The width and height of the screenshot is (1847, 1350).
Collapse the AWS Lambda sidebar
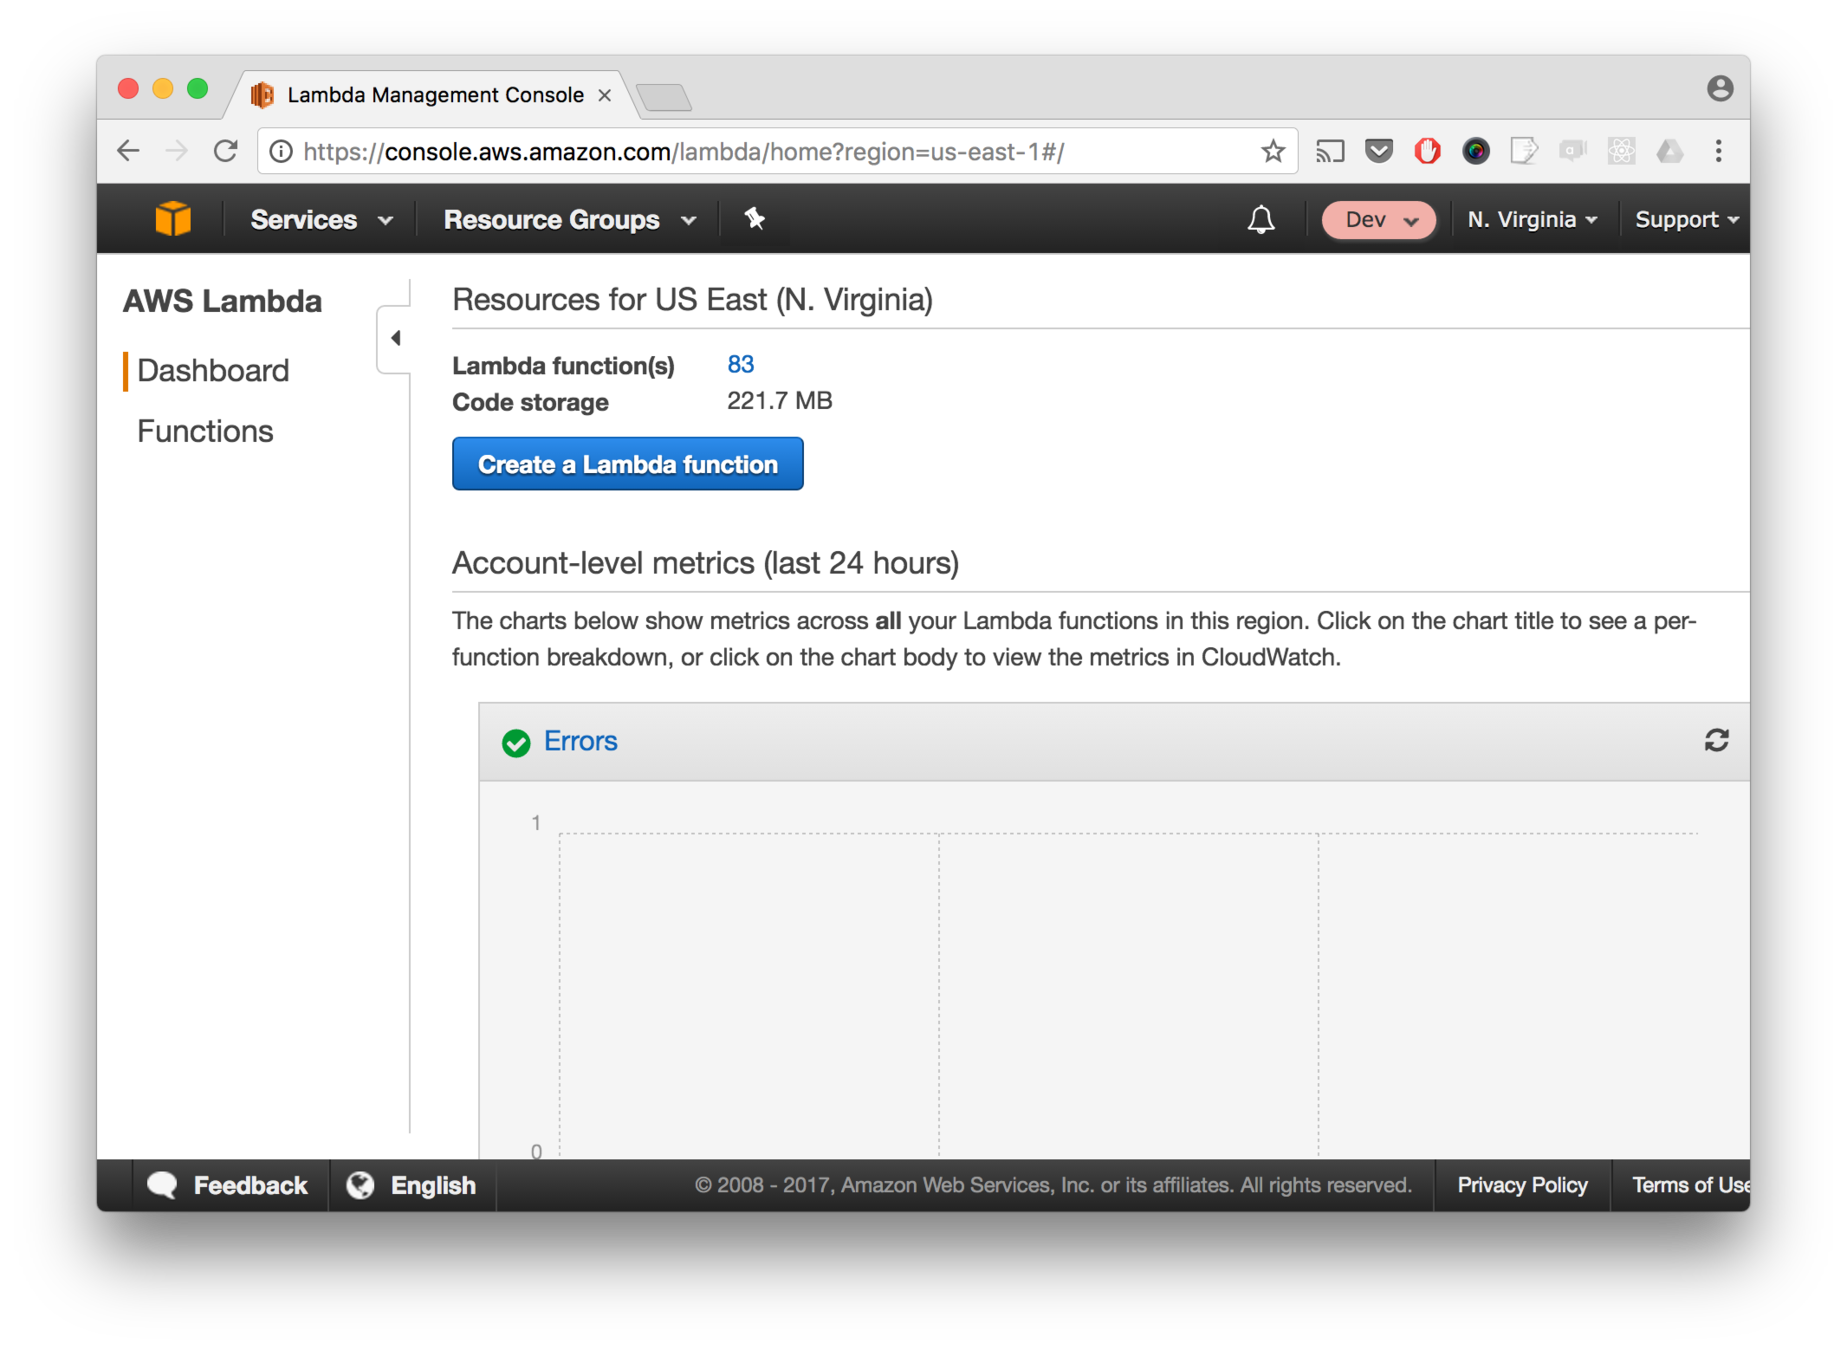[395, 339]
